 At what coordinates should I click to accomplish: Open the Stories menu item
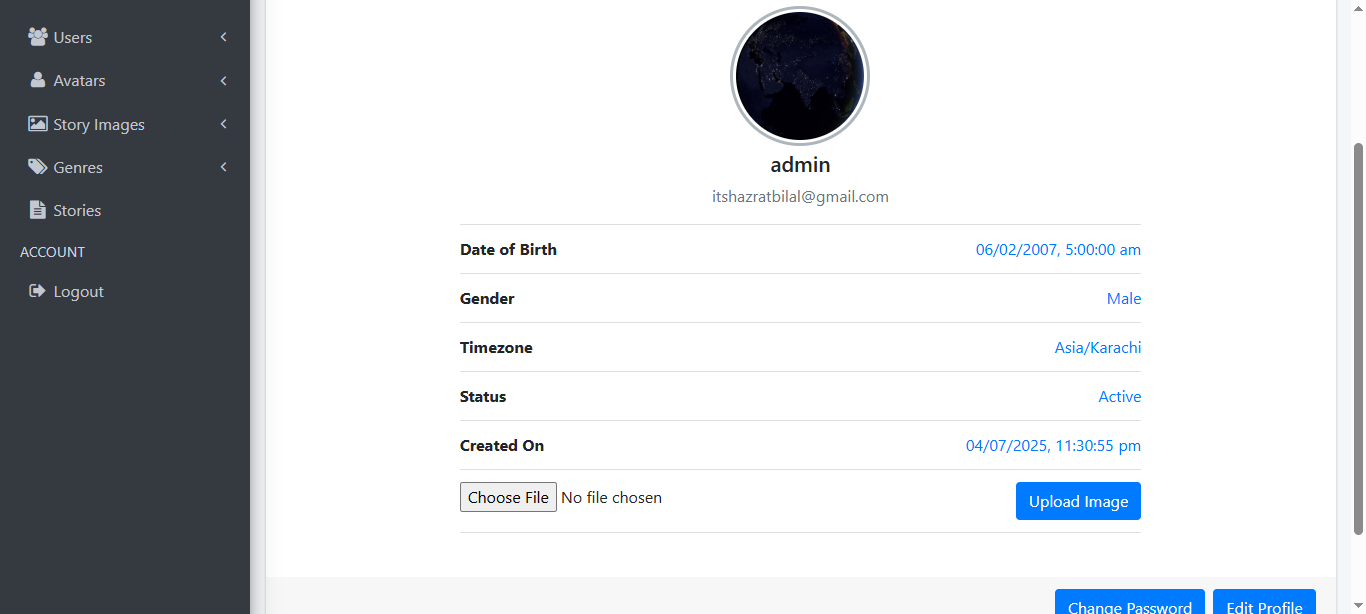tap(125, 210)
